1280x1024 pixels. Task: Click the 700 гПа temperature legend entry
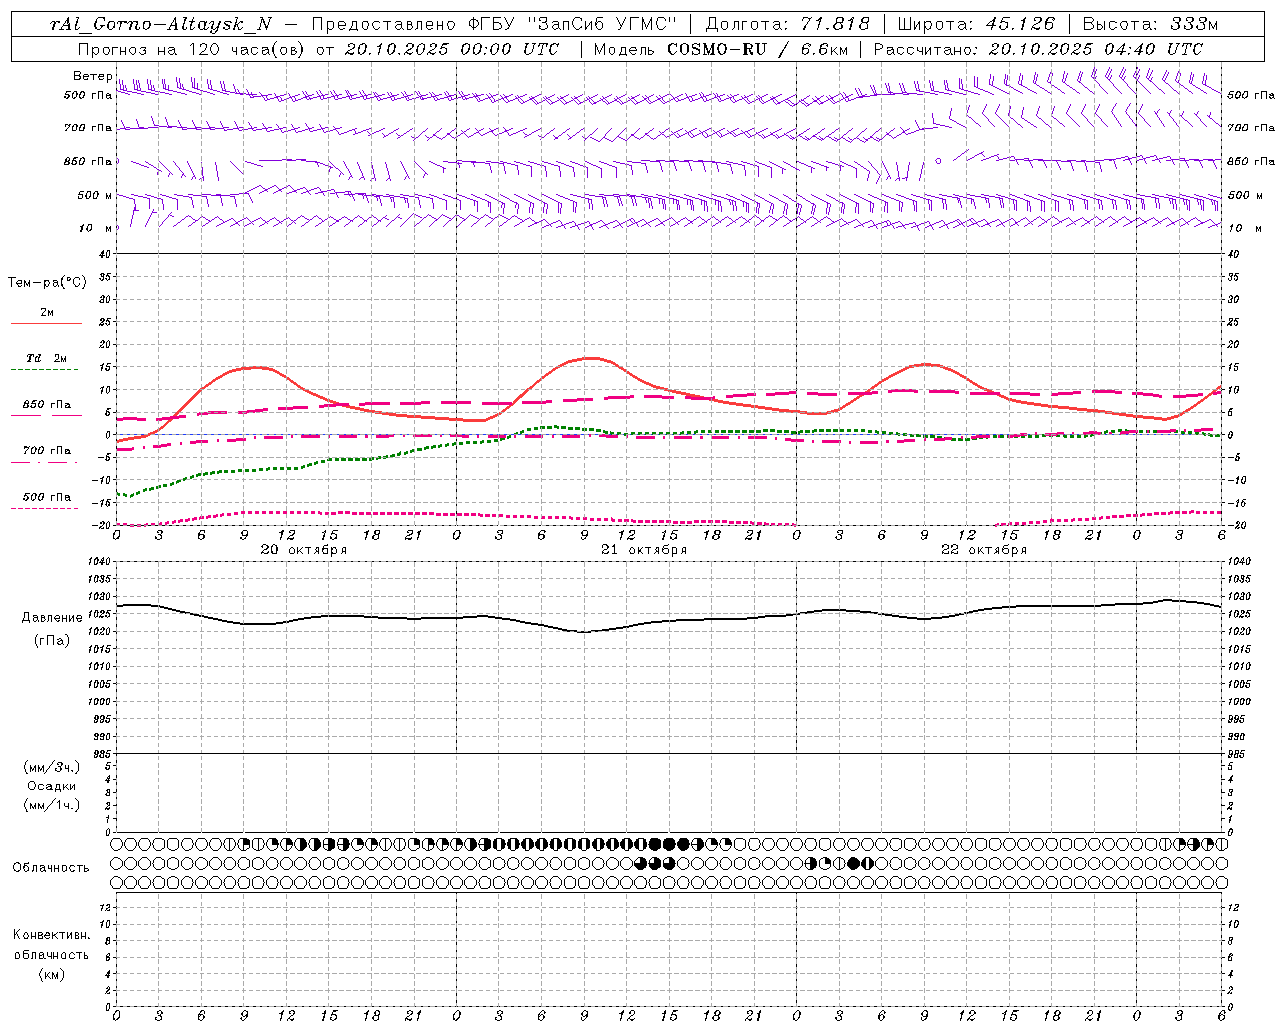(x=47, y=450)
